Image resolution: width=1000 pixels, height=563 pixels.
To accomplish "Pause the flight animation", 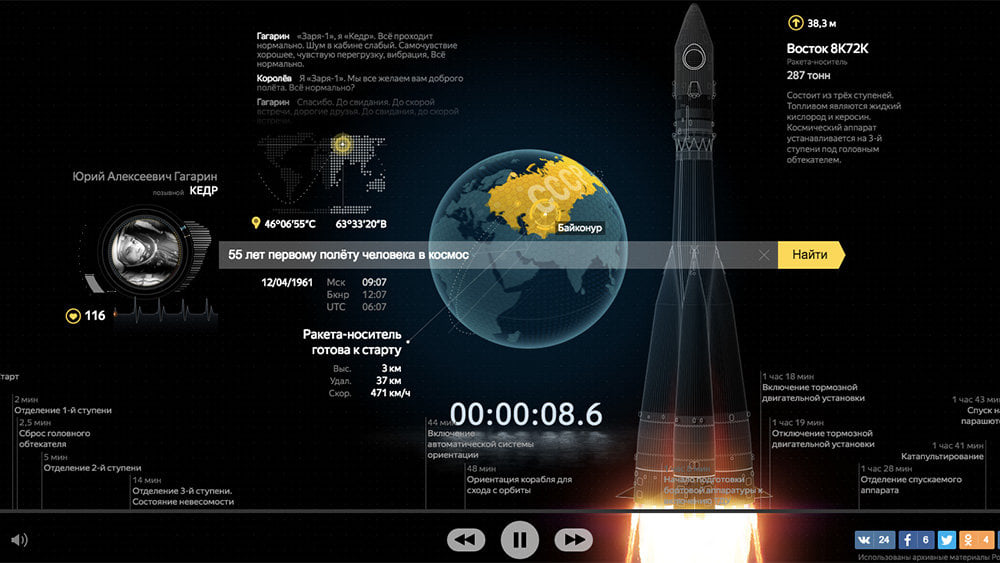I will (x=519, y=540).
